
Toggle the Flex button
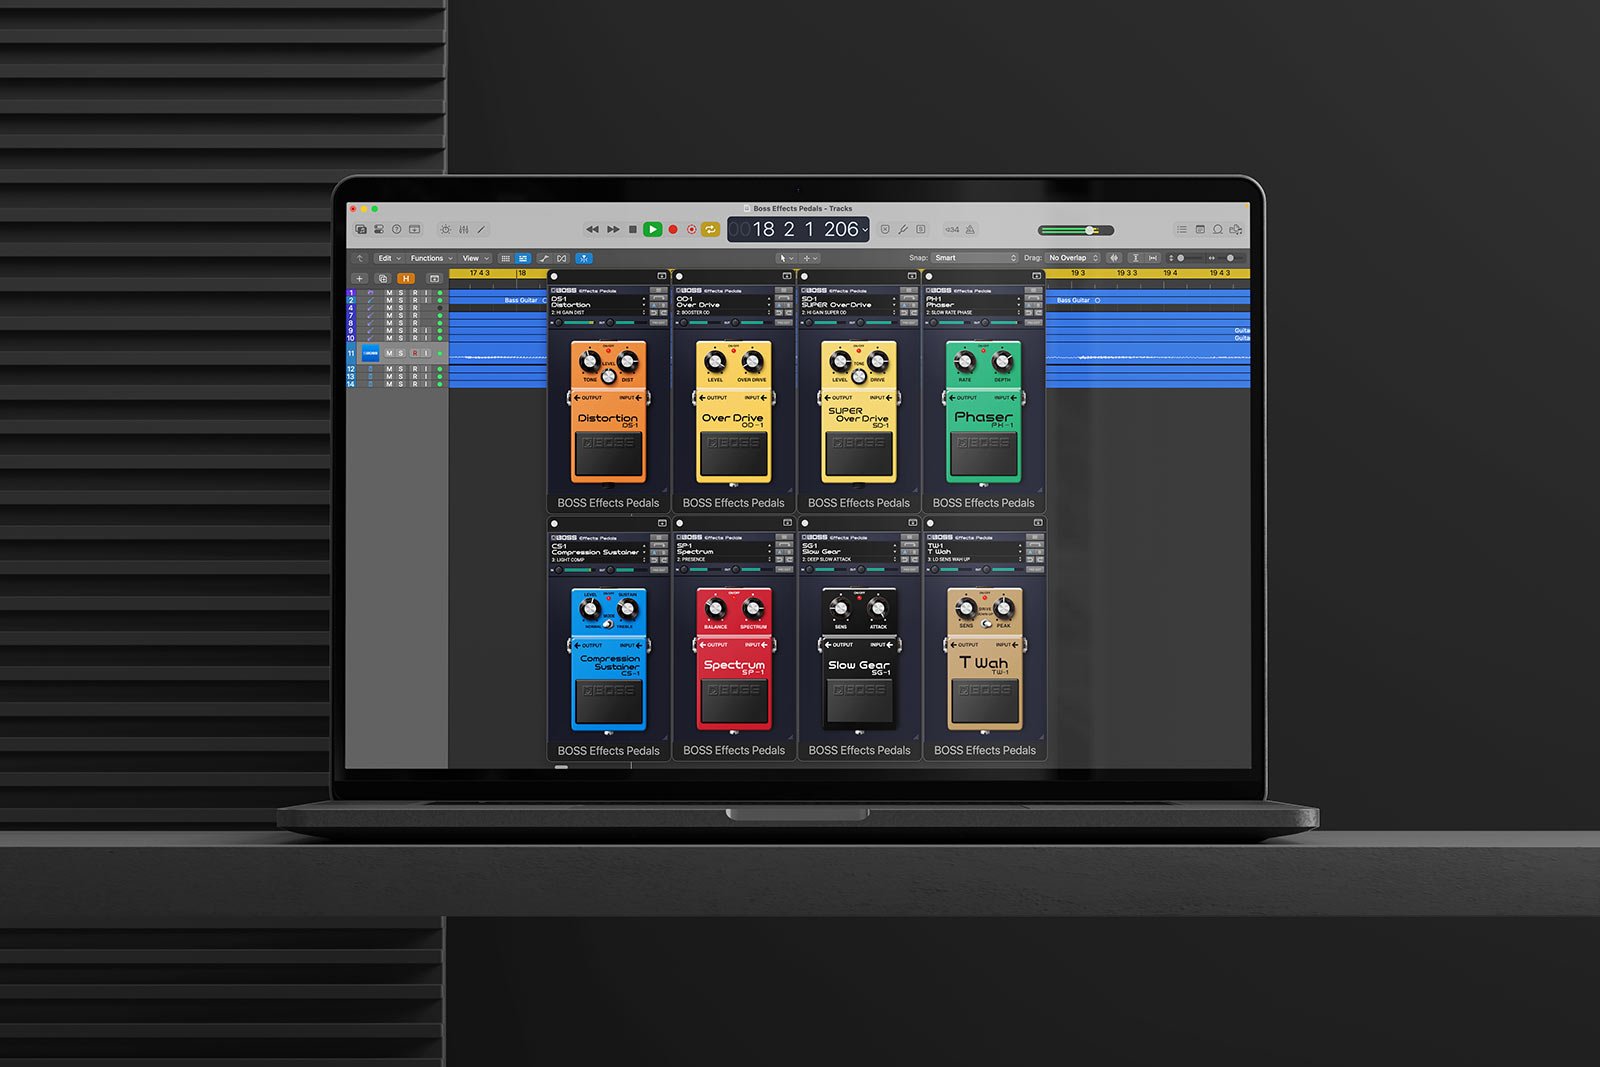pos(562,258)
